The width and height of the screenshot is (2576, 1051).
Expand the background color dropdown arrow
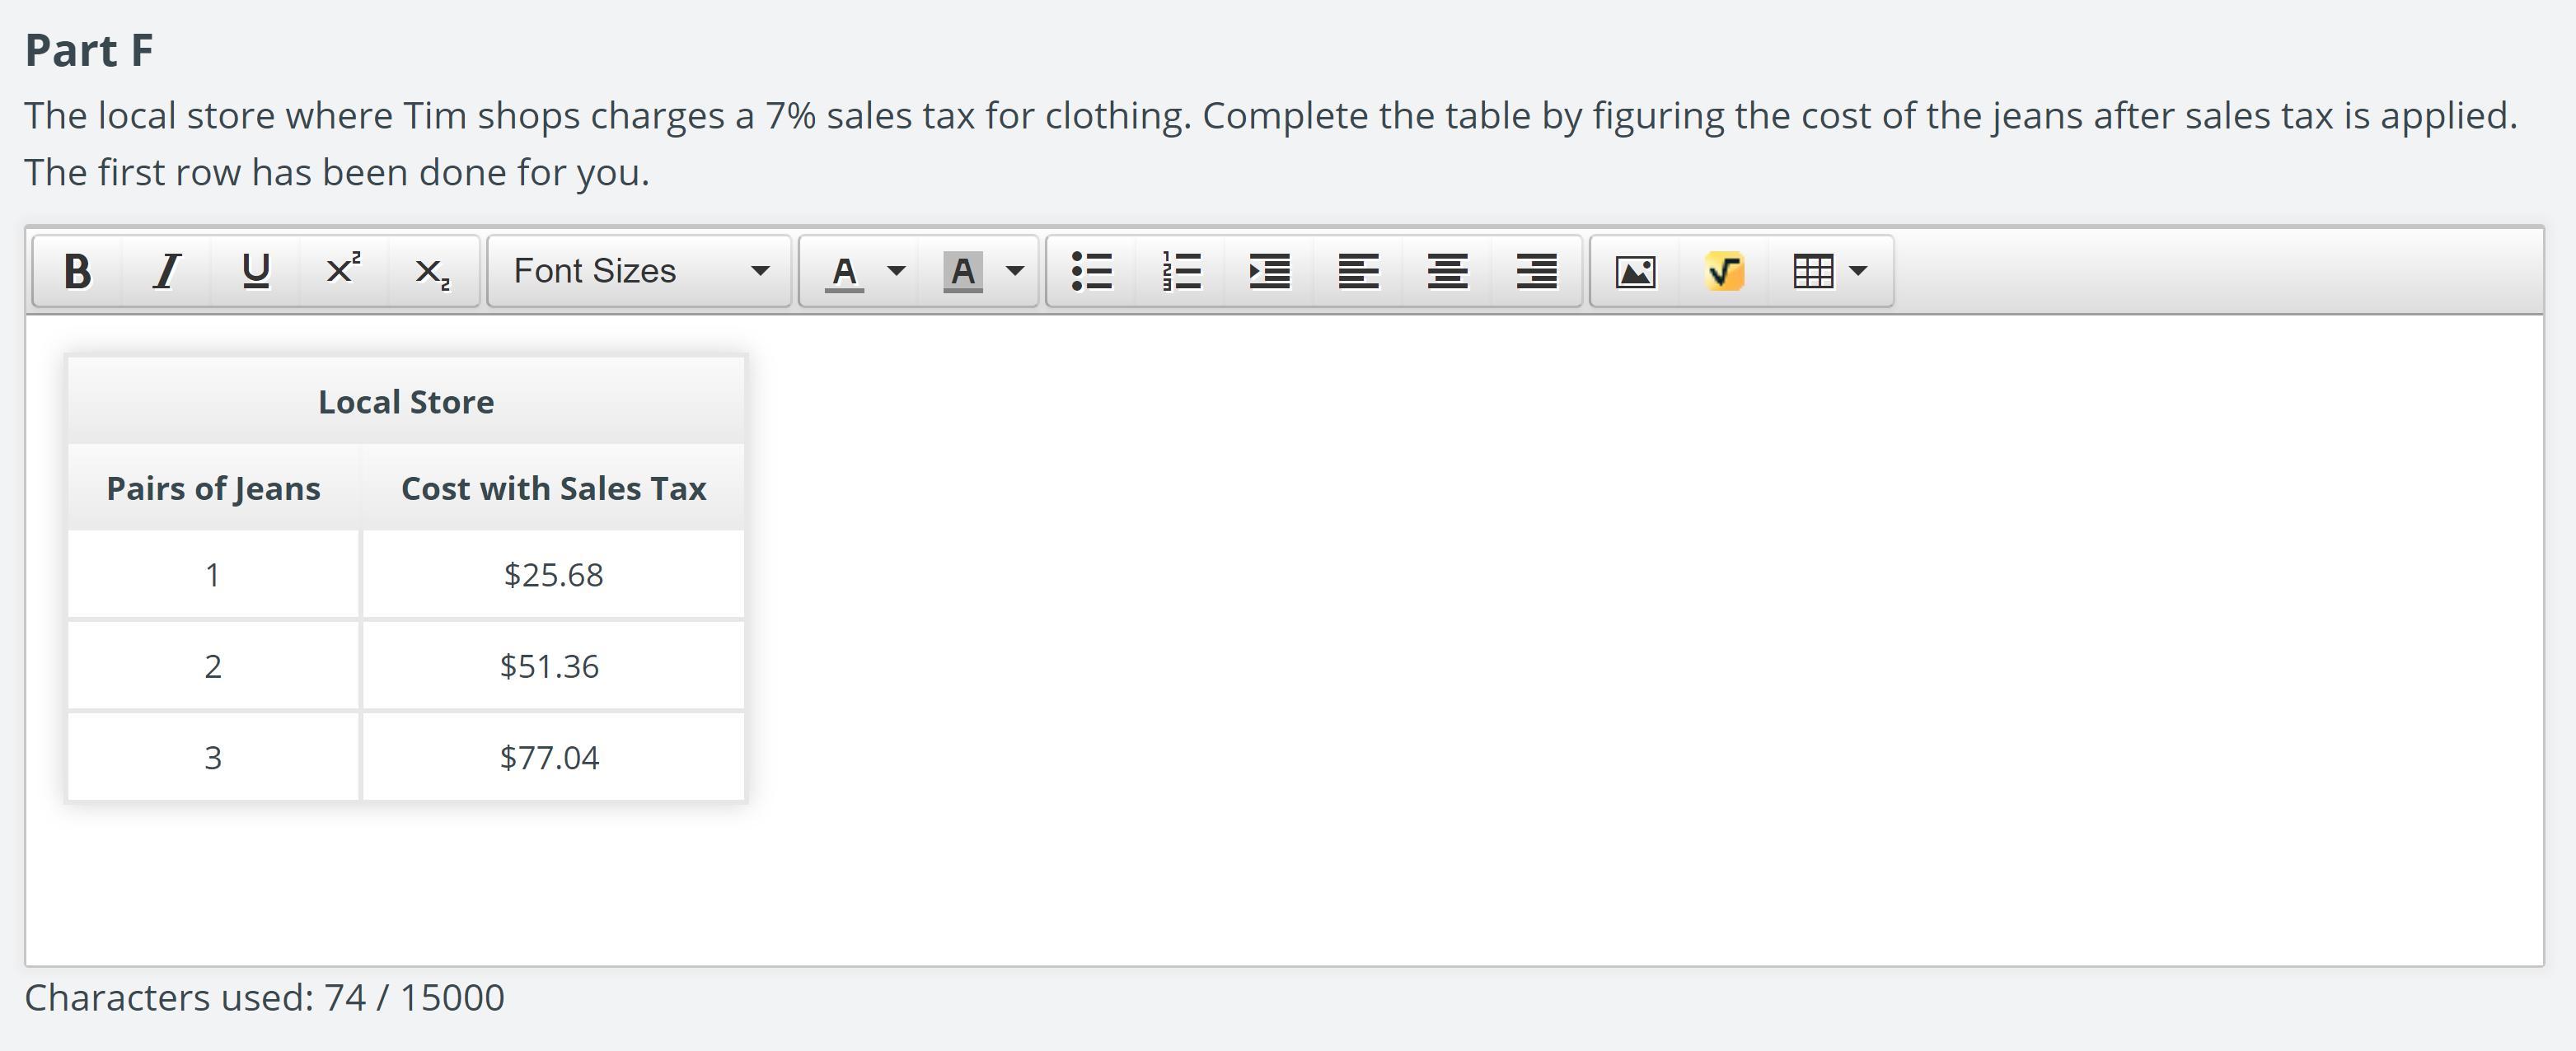click(x=1015, y=271)
